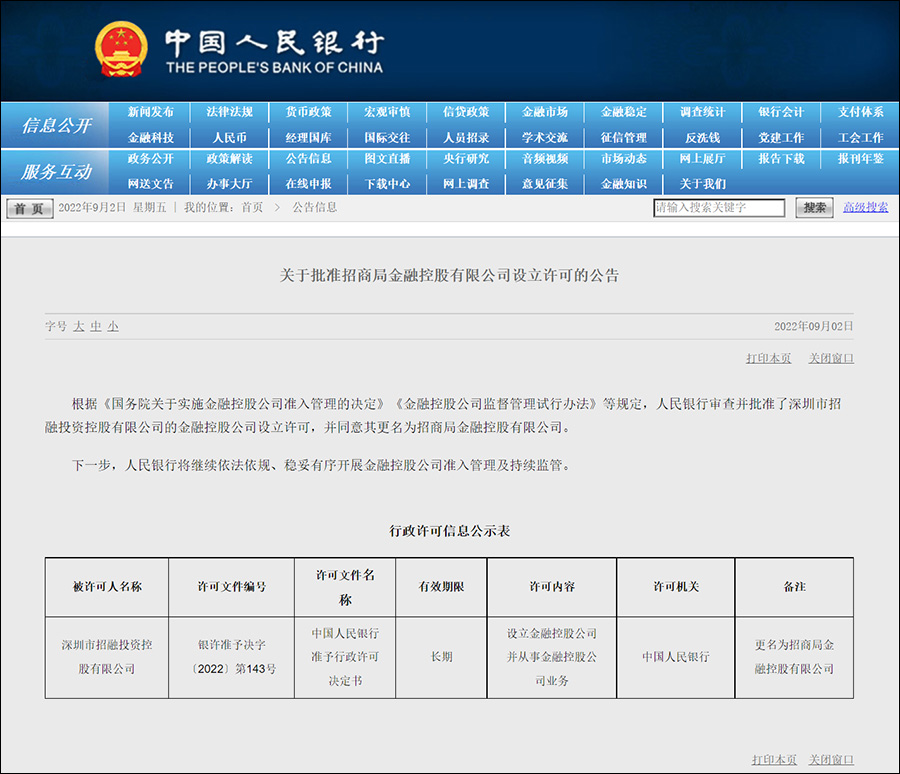The height and width of the screenshot is (774, 900).
Task: Click 关闭窗口 link below the table
Action: coord(831,760)
